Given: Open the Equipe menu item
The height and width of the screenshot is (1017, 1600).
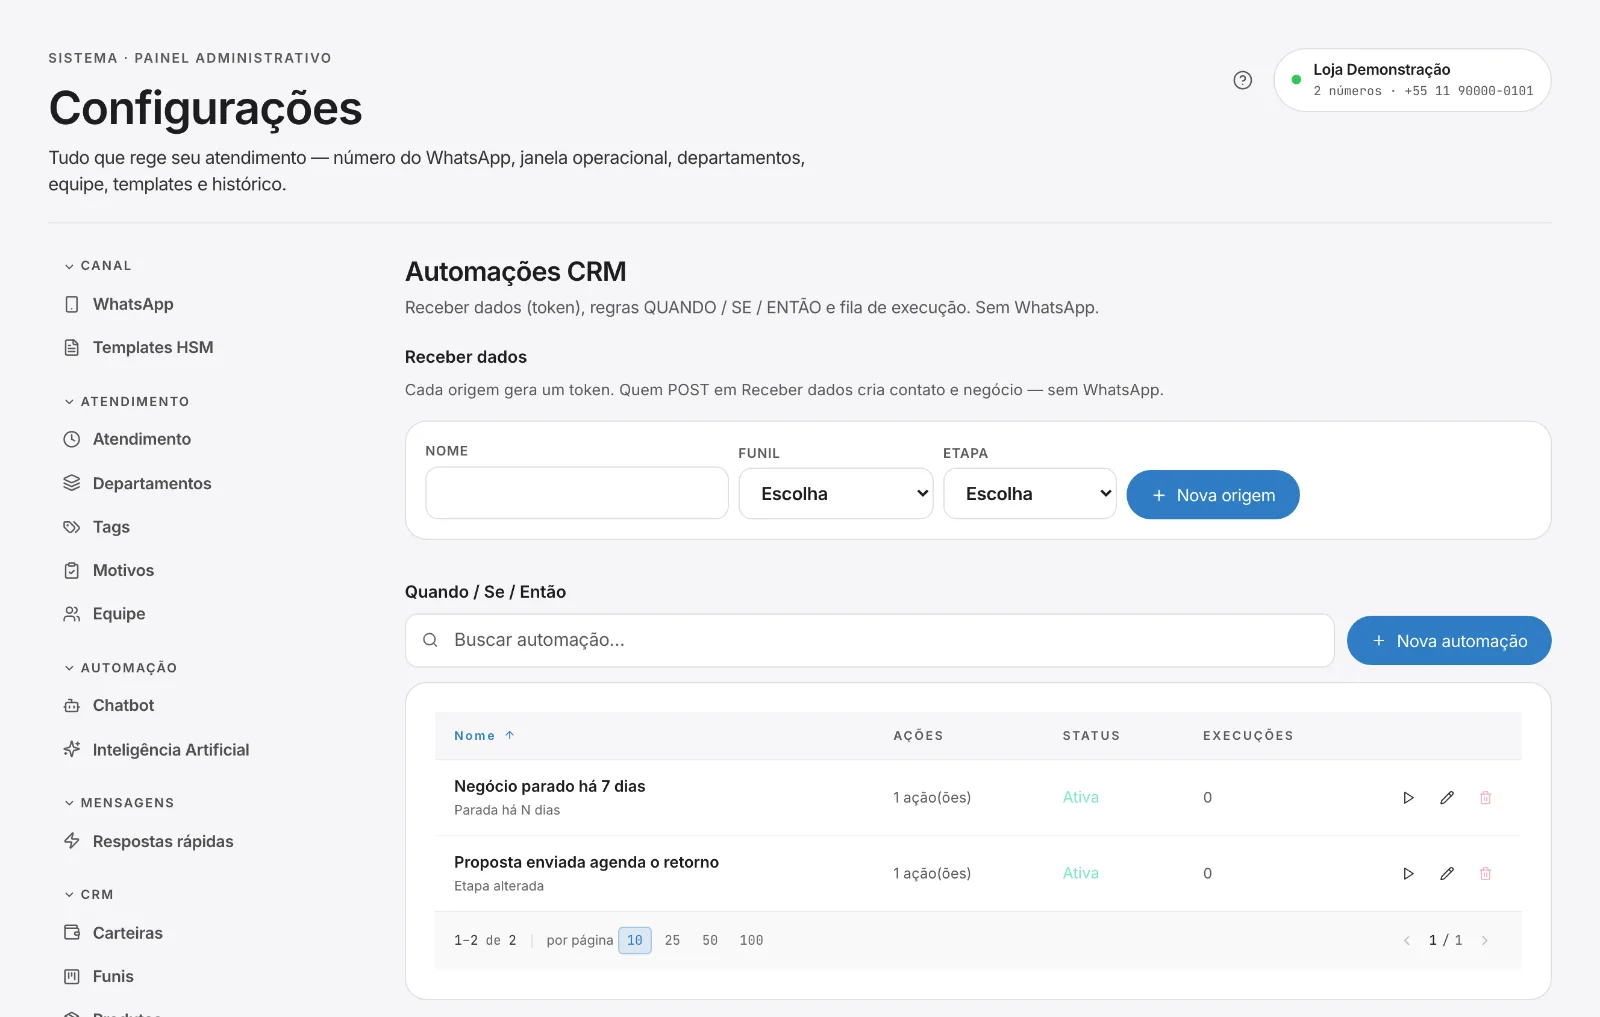Looking at the screenshot, I should point(119,614).
